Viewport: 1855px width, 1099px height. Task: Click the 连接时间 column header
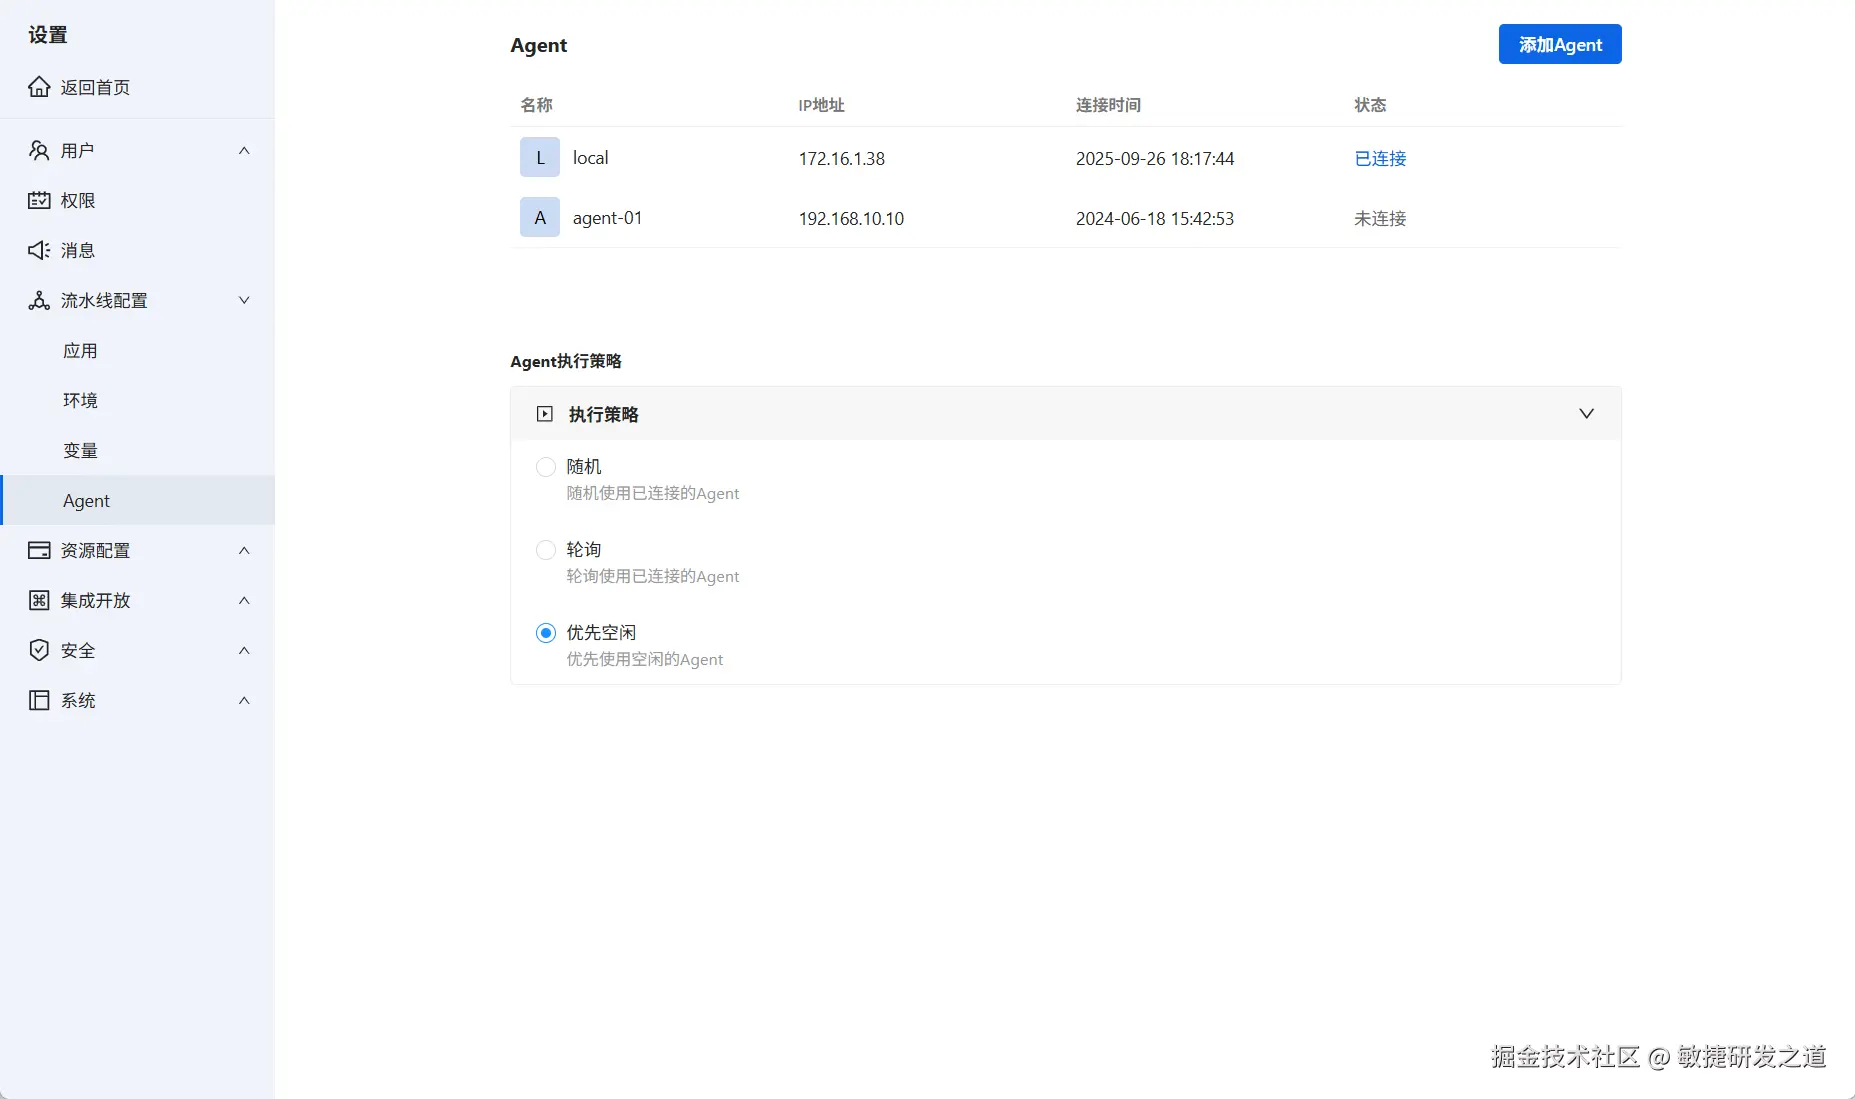click(x=1108, y=105)
